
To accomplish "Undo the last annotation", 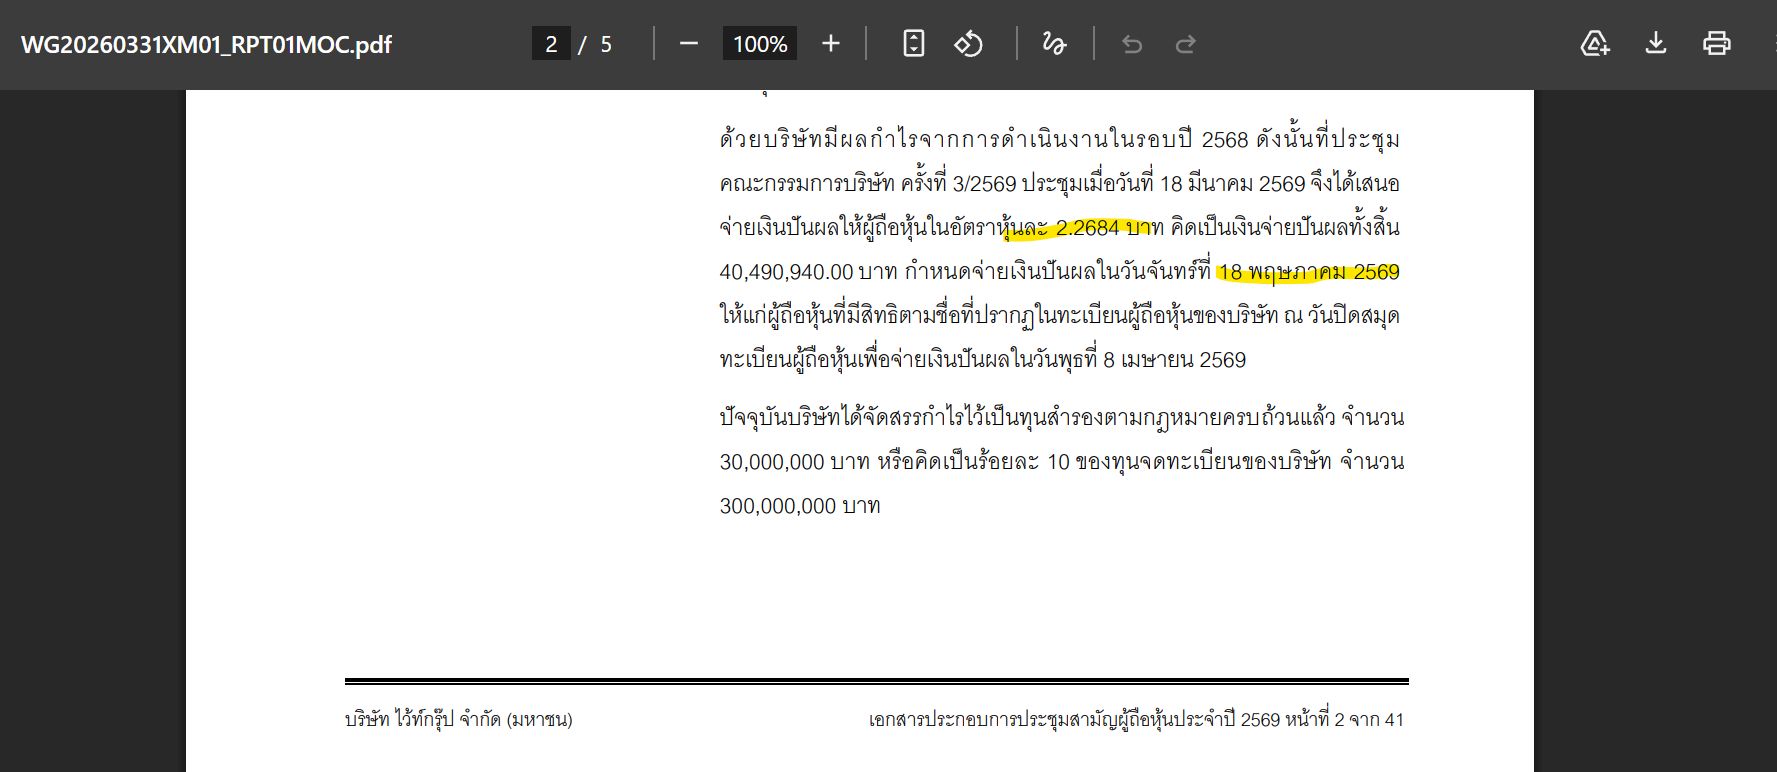I will [x=1132, y=44].
